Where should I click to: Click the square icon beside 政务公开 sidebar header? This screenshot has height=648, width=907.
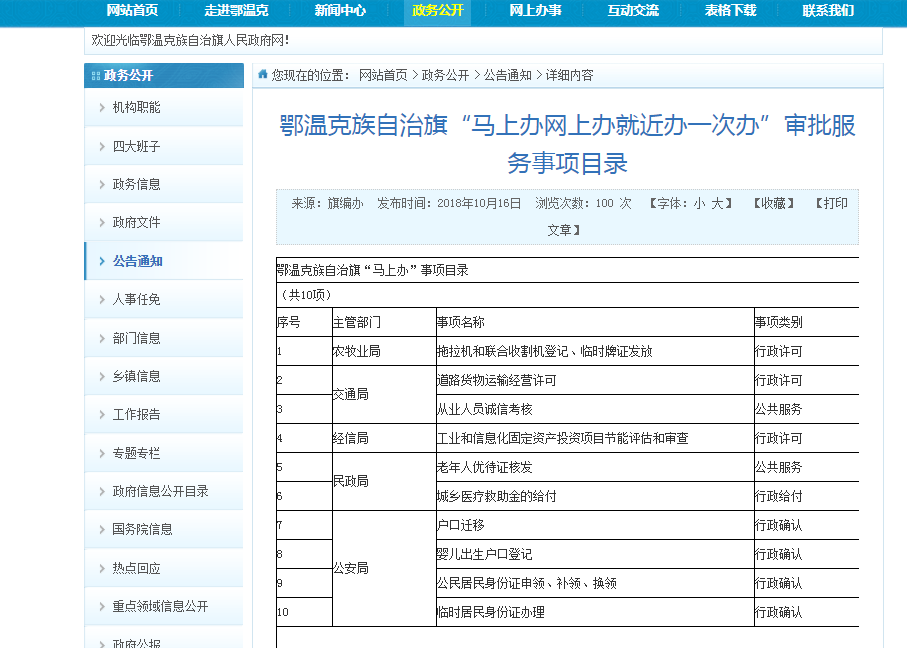coord(96,76)
